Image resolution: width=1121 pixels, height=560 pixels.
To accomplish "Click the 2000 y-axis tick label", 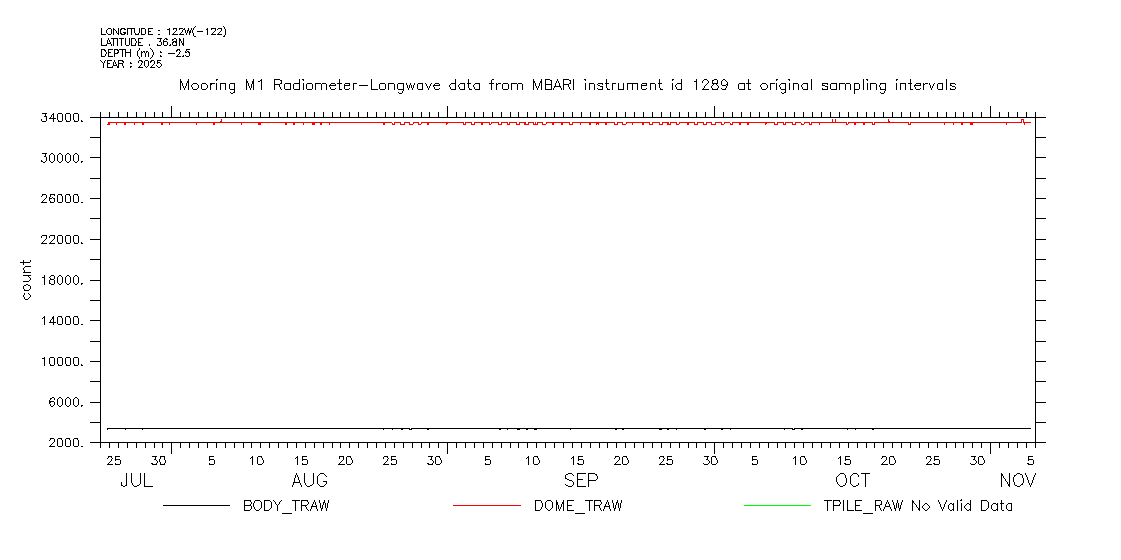I will pyautogui.click(x=65, y=444).
